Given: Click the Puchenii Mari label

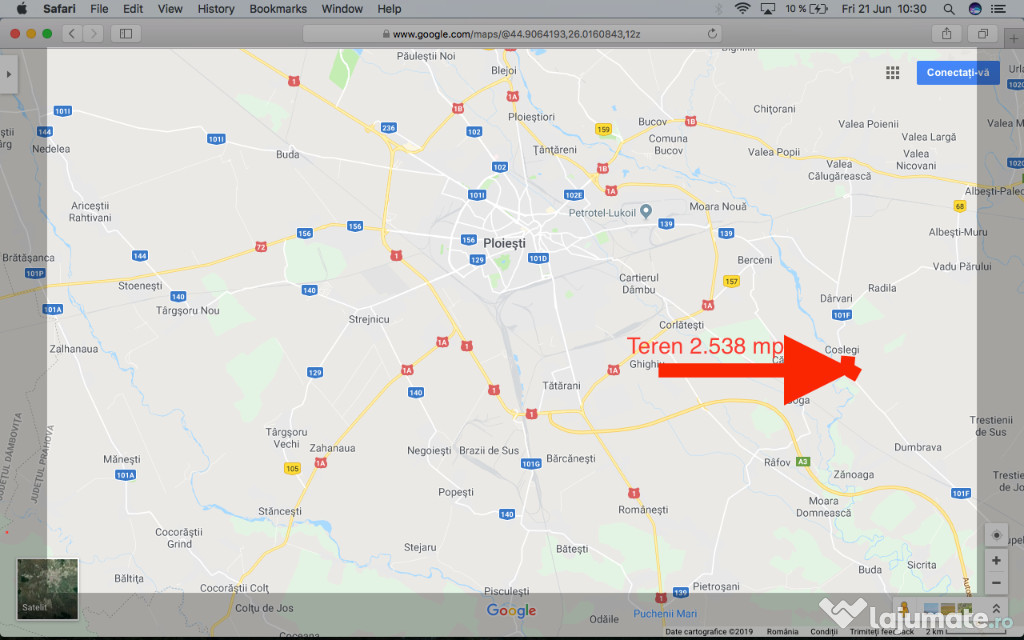Looking at the screenshot, I should click(665, 613).
